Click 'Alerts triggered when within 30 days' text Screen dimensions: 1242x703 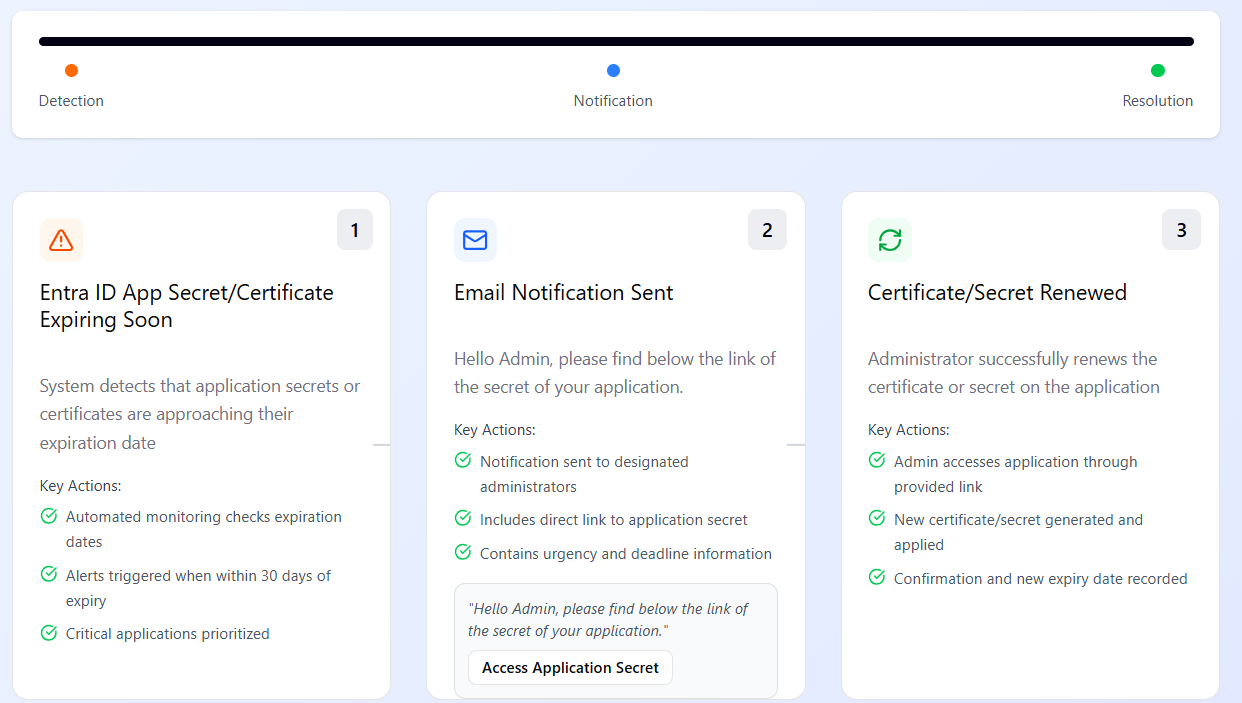pos(198,588)
